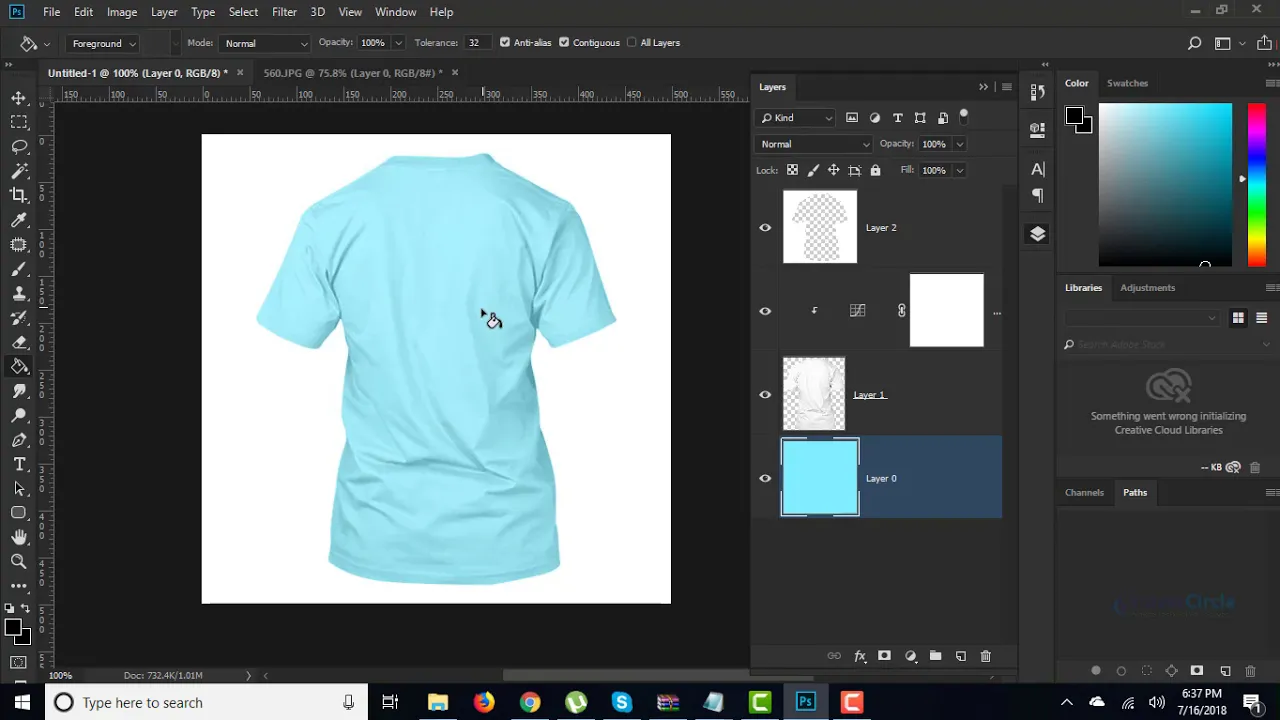Viewport: 1280px width, 720px height.
Task: Open the tool preset picker arrow
Action: 47,43
